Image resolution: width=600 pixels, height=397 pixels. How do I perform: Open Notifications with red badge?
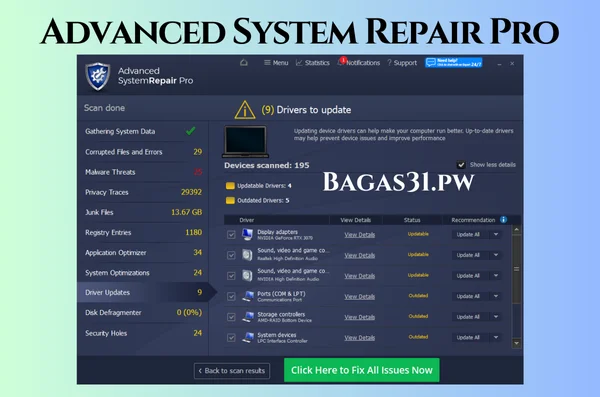coord(359,62)
